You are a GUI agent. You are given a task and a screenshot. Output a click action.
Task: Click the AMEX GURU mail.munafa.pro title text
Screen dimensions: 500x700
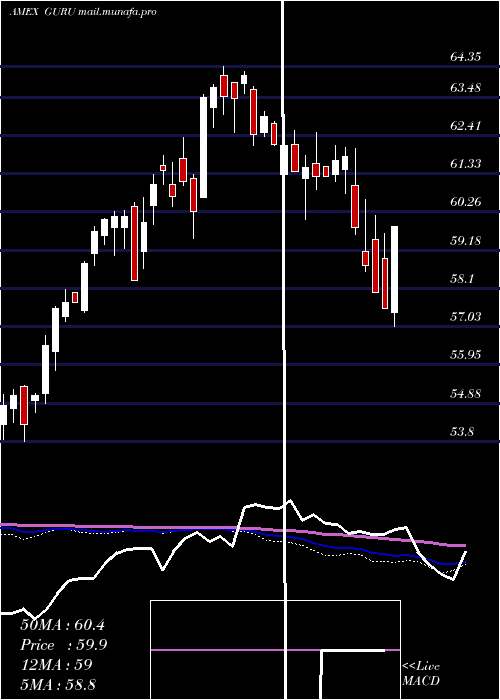tap(83, 12)
